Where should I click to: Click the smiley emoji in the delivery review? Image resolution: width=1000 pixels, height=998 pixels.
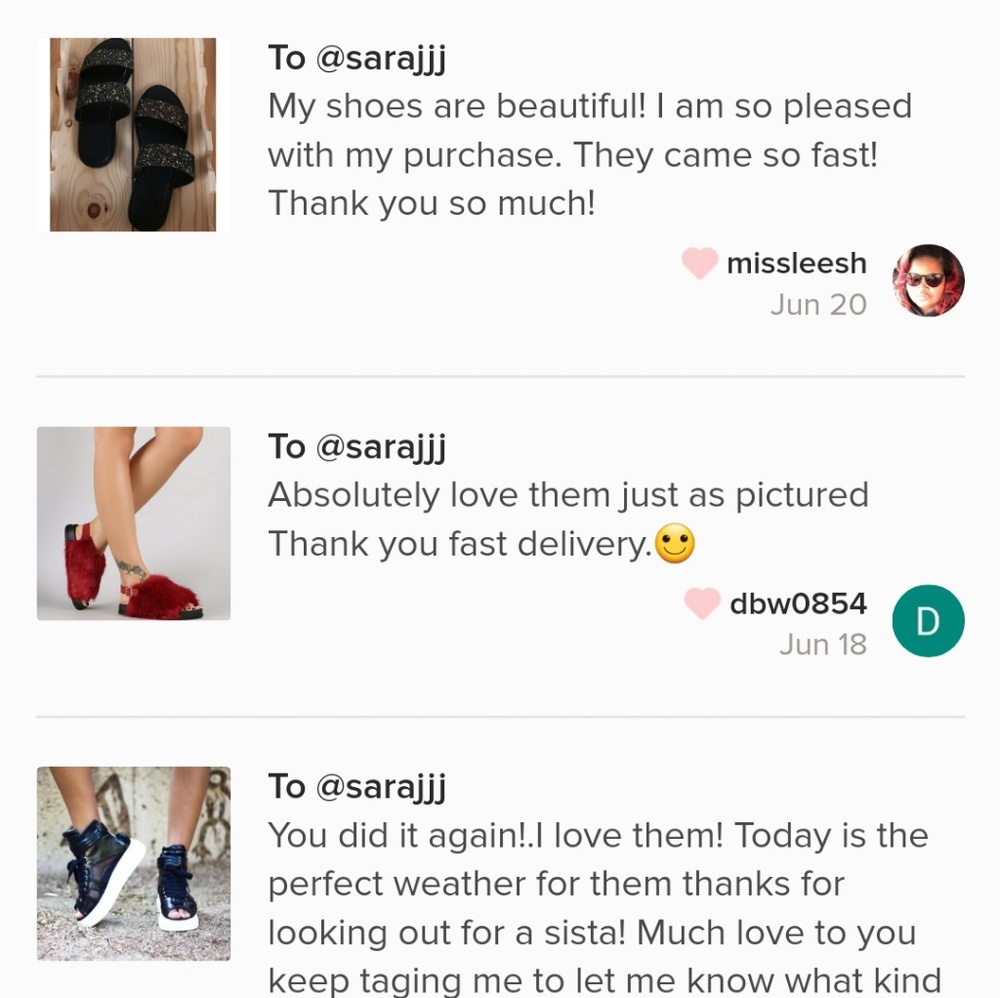(x=675, y=544)
